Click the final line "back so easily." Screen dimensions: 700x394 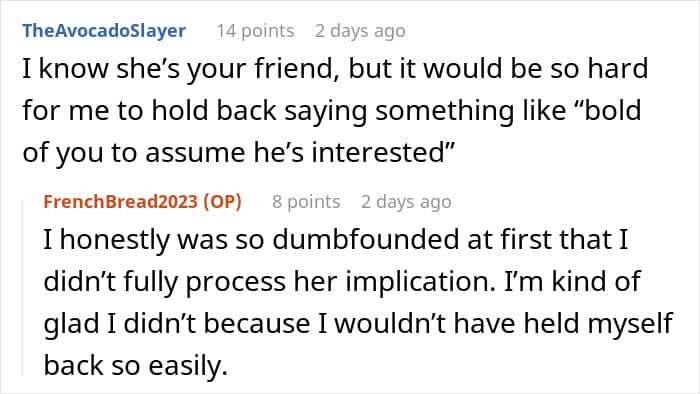coord(136,365)
